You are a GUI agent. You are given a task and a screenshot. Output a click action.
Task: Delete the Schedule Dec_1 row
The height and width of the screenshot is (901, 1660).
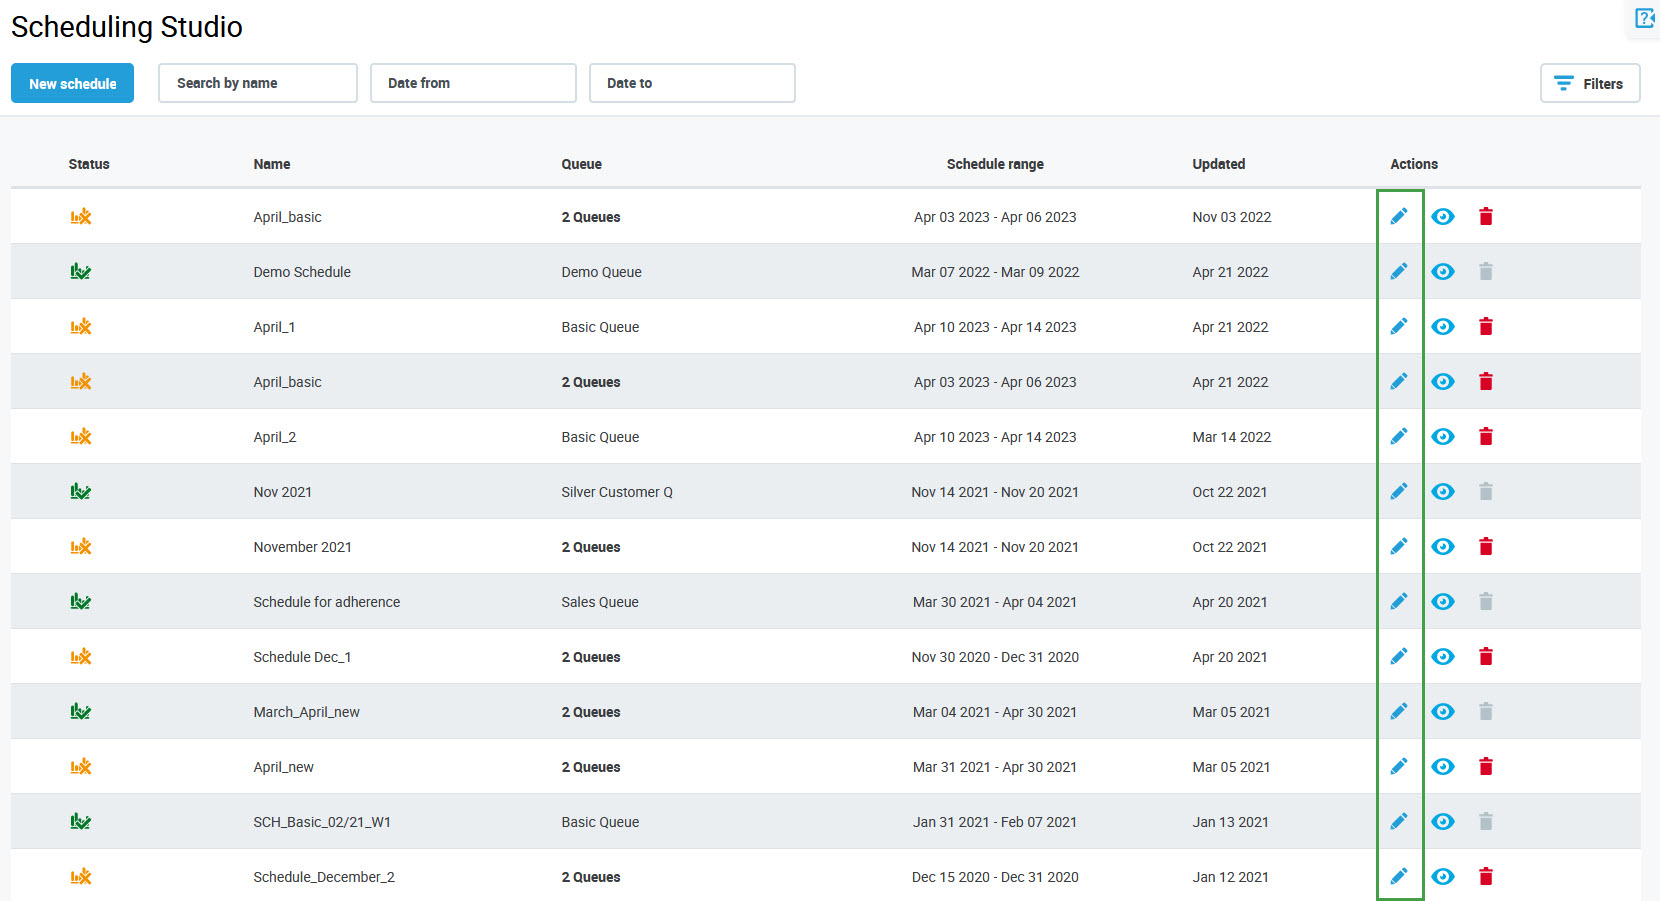pyautogui.click(x=1485, y=657)
